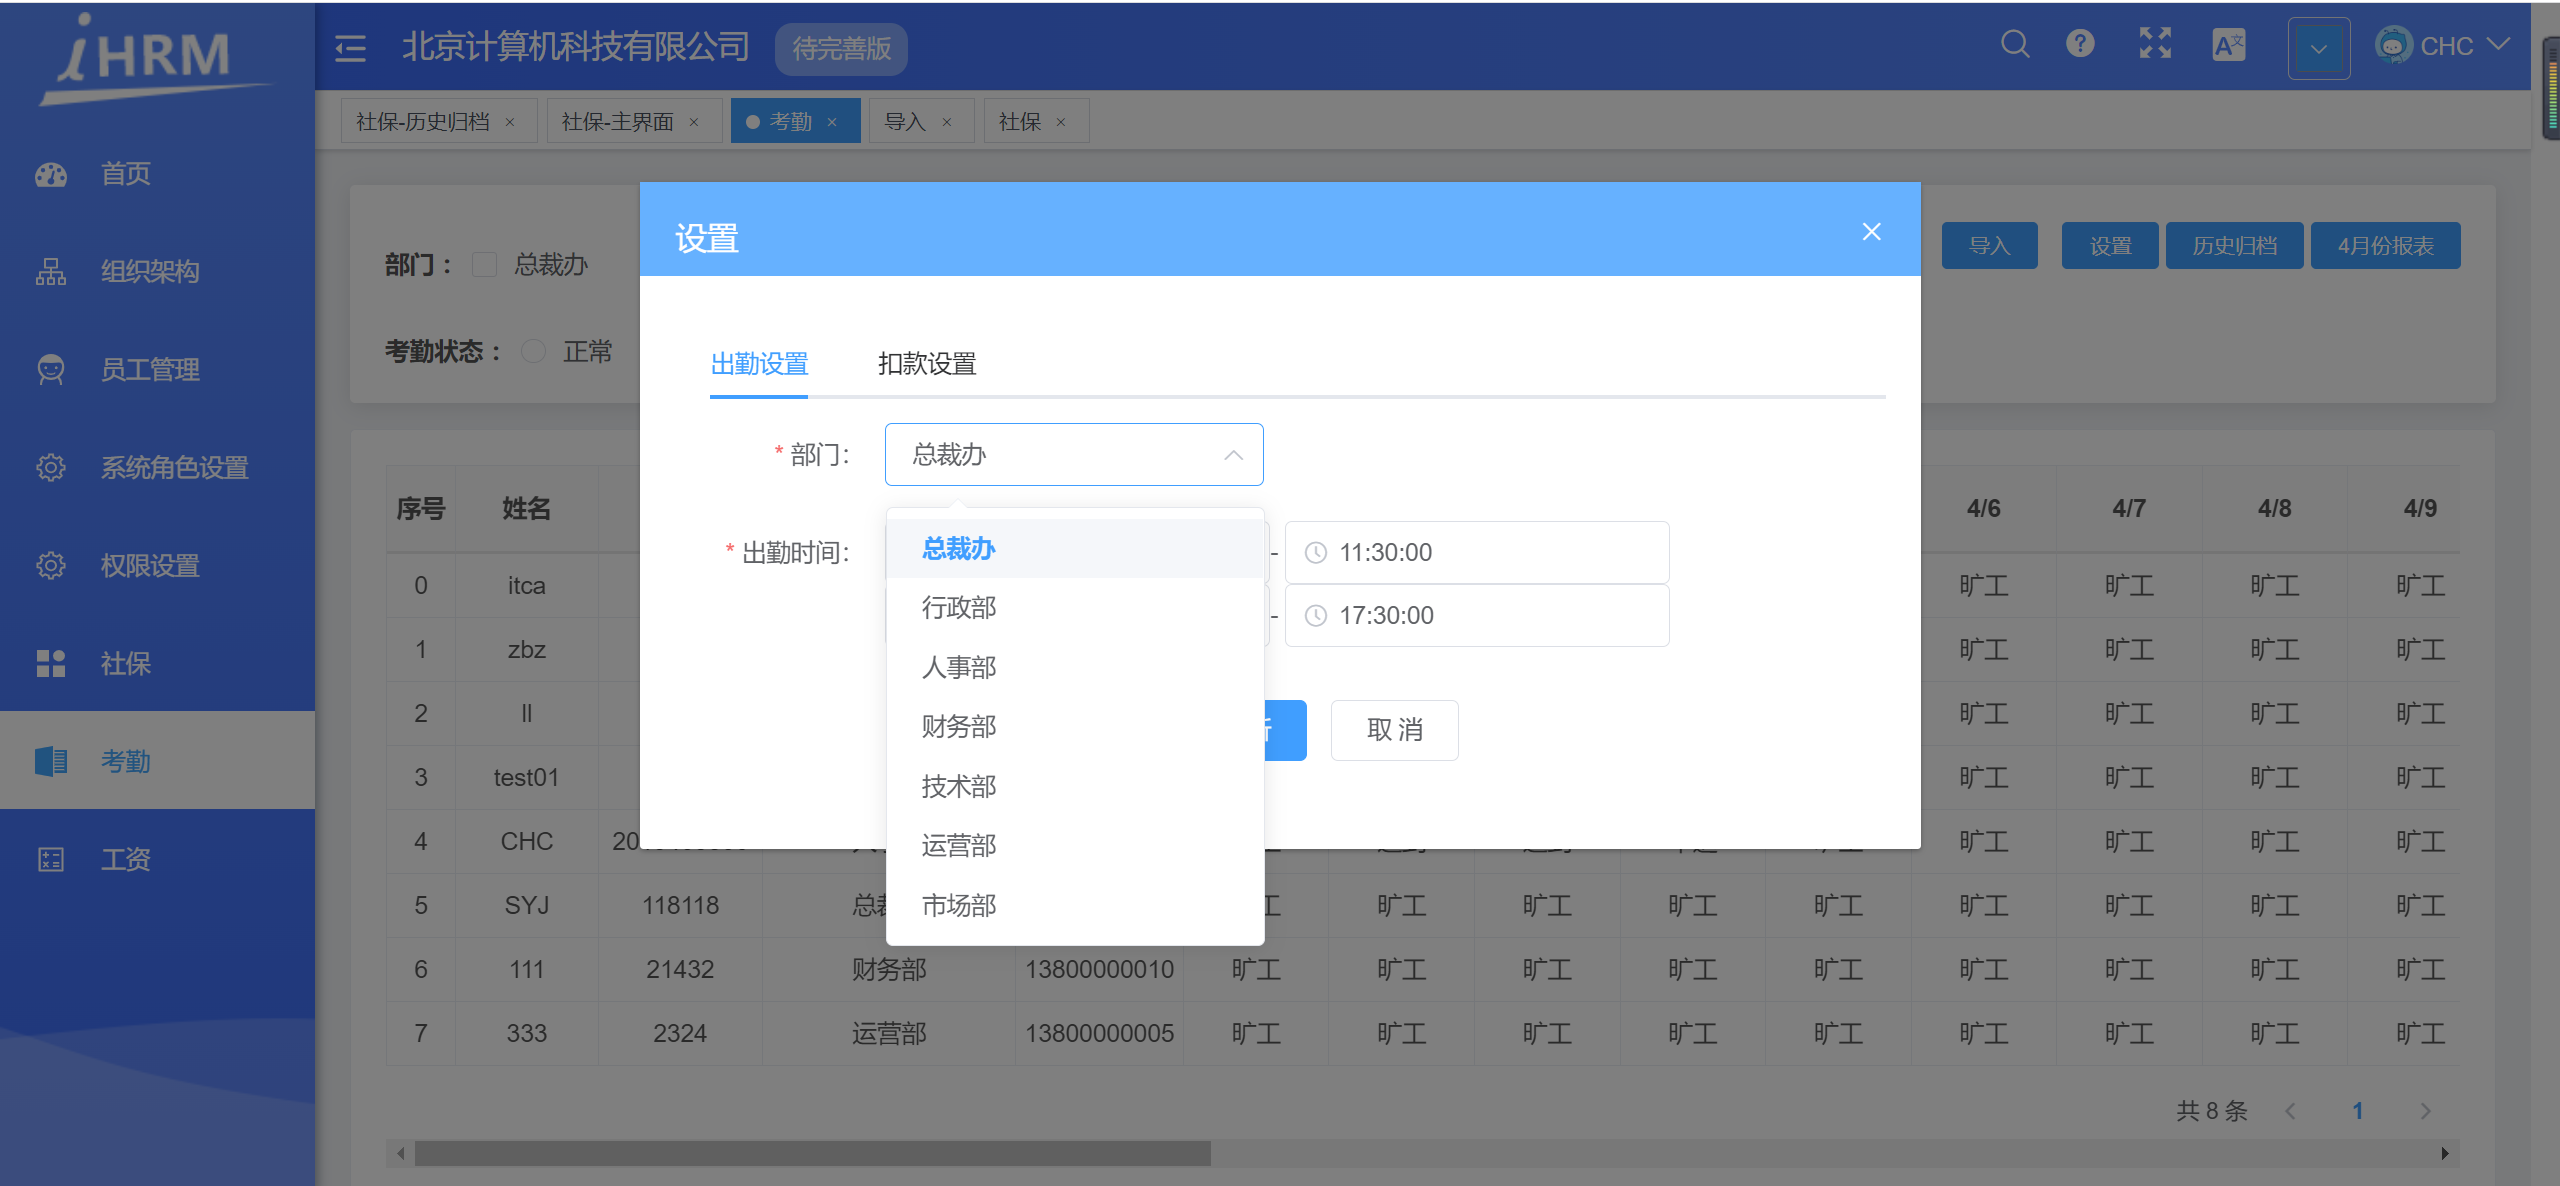Viewport: 2560px width, 1186px height.
Task: Close the 设置 dialog with X
Action: coord(1872,232)
